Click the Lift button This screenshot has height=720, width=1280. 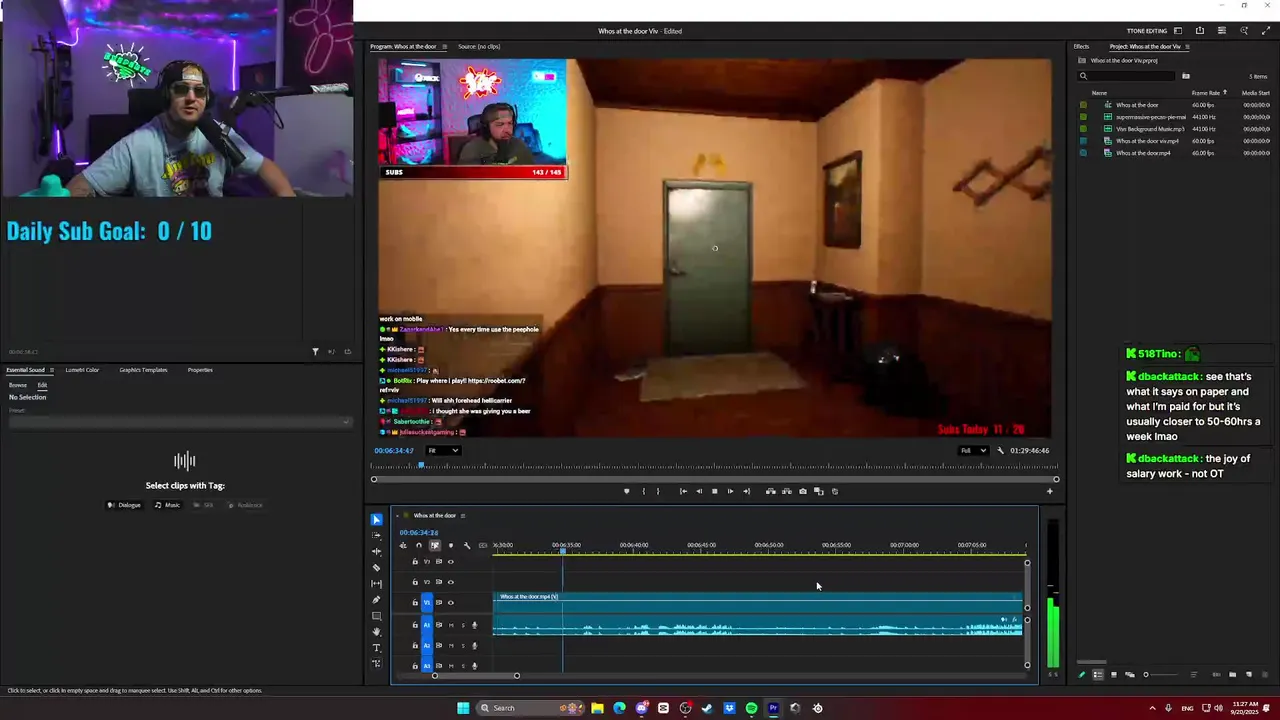pyautogui.click(x=770, y=491)
